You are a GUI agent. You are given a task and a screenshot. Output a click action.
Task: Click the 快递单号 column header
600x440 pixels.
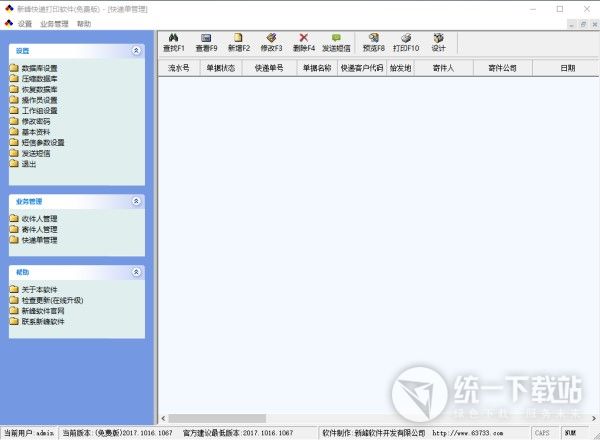click(269, 69)
